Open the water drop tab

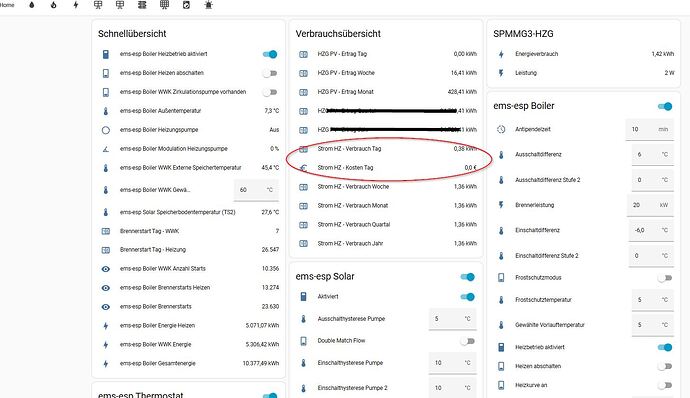coord(32,5)
